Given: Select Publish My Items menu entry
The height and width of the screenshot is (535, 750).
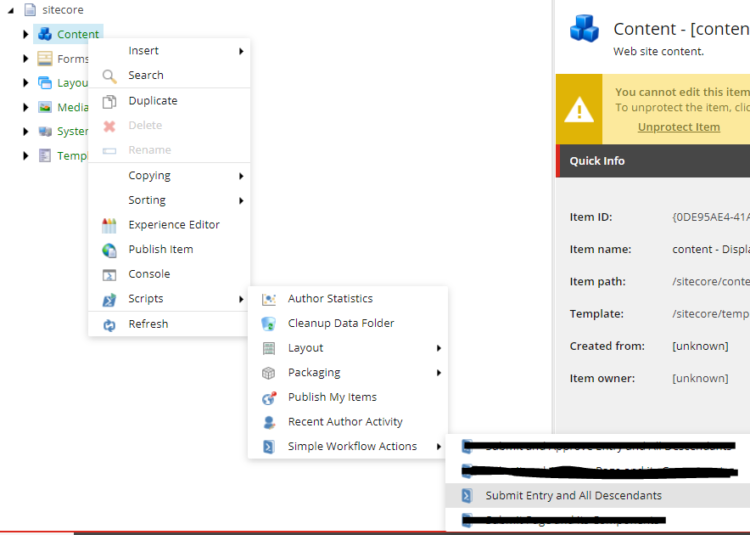Looking at the screenshot, I should tap(332, 397).
